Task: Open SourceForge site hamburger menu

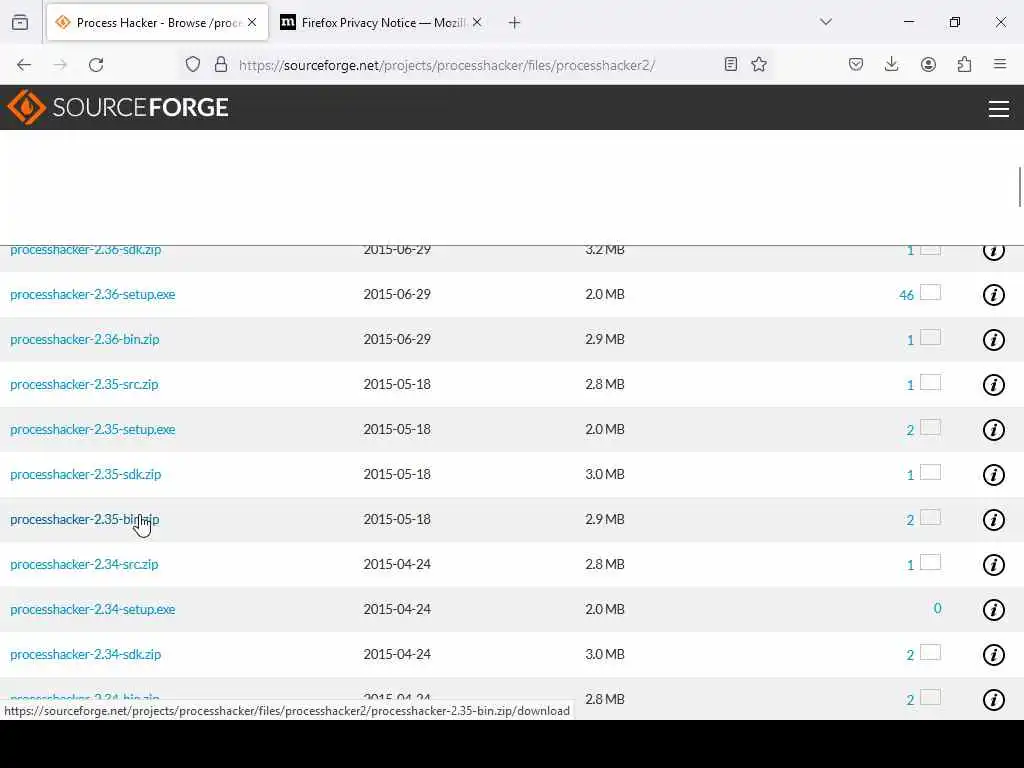Action: point(999,108)
